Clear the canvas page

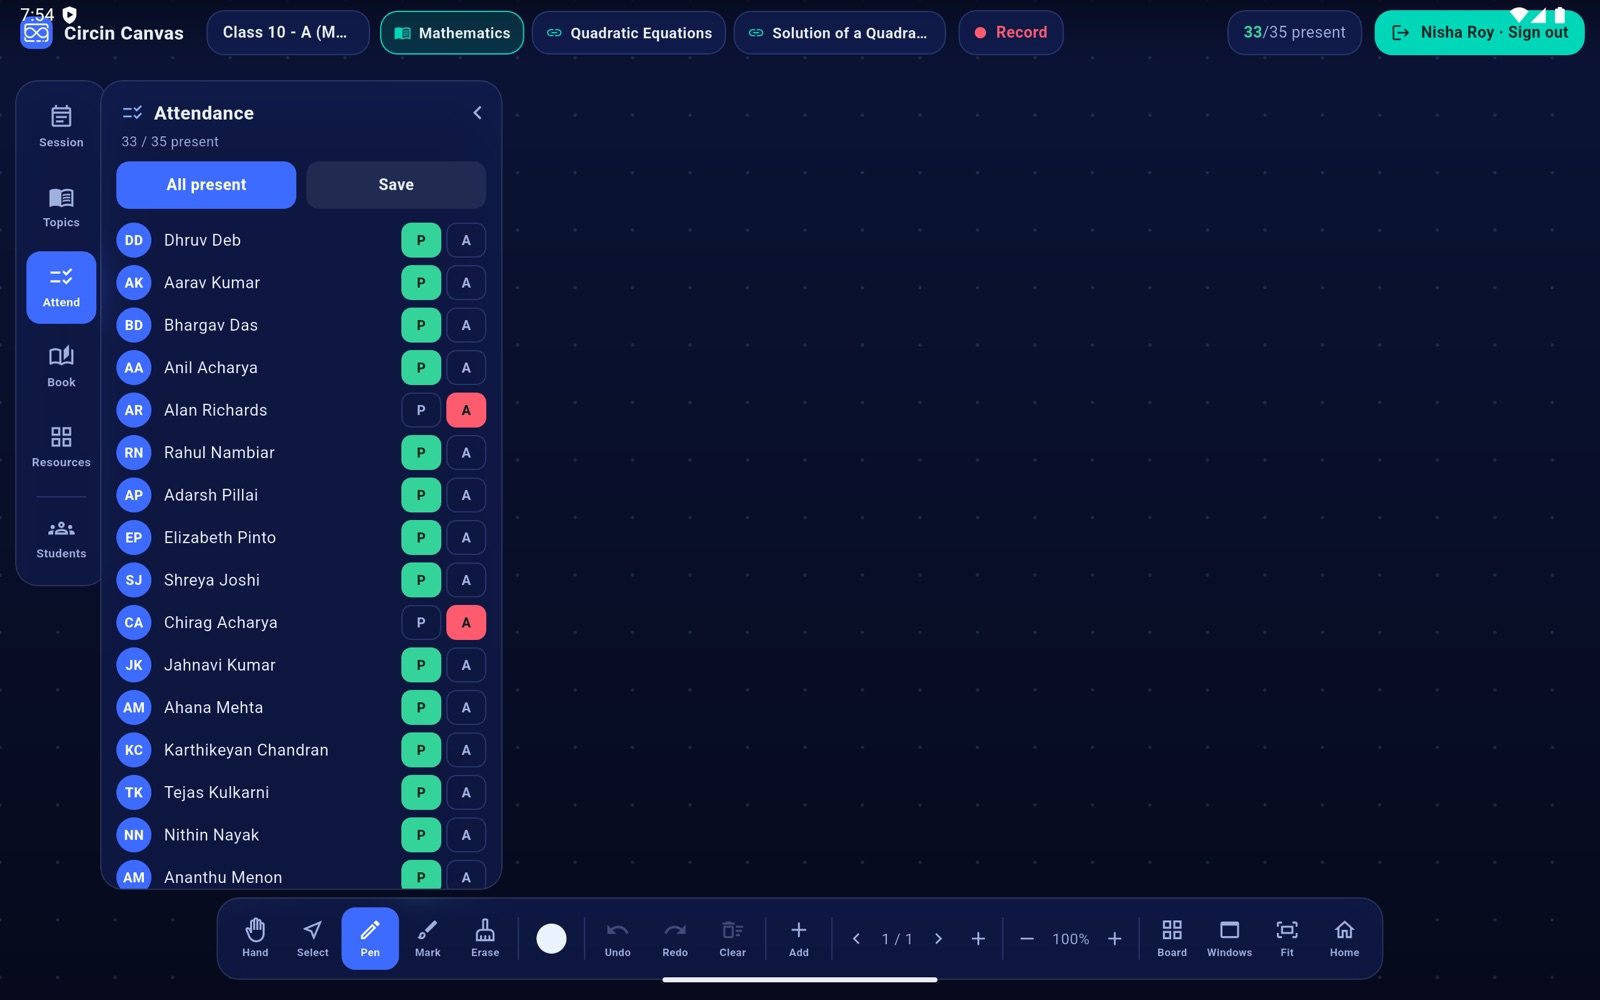pos(733,938)
